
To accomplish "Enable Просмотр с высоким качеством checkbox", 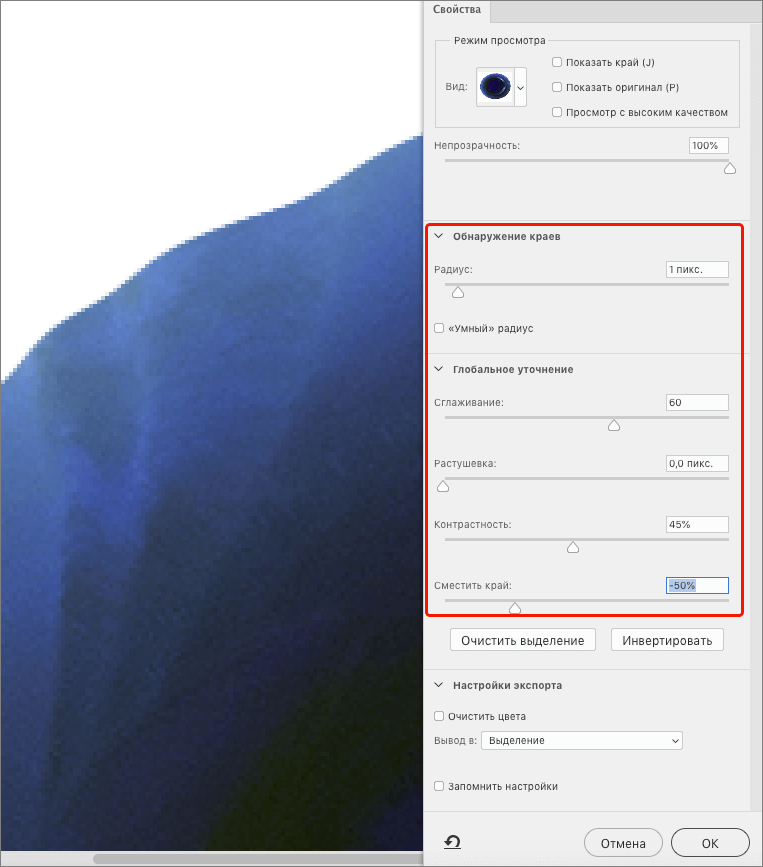I will coord(557,112).
